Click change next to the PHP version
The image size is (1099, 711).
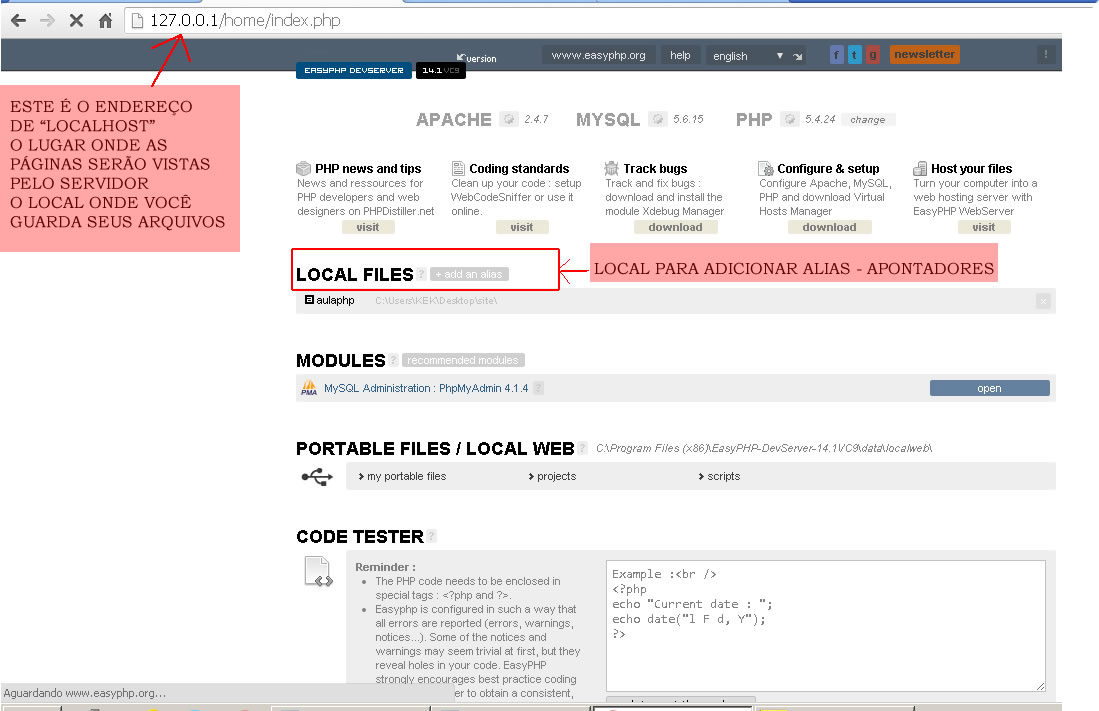(x=868, y=120)
